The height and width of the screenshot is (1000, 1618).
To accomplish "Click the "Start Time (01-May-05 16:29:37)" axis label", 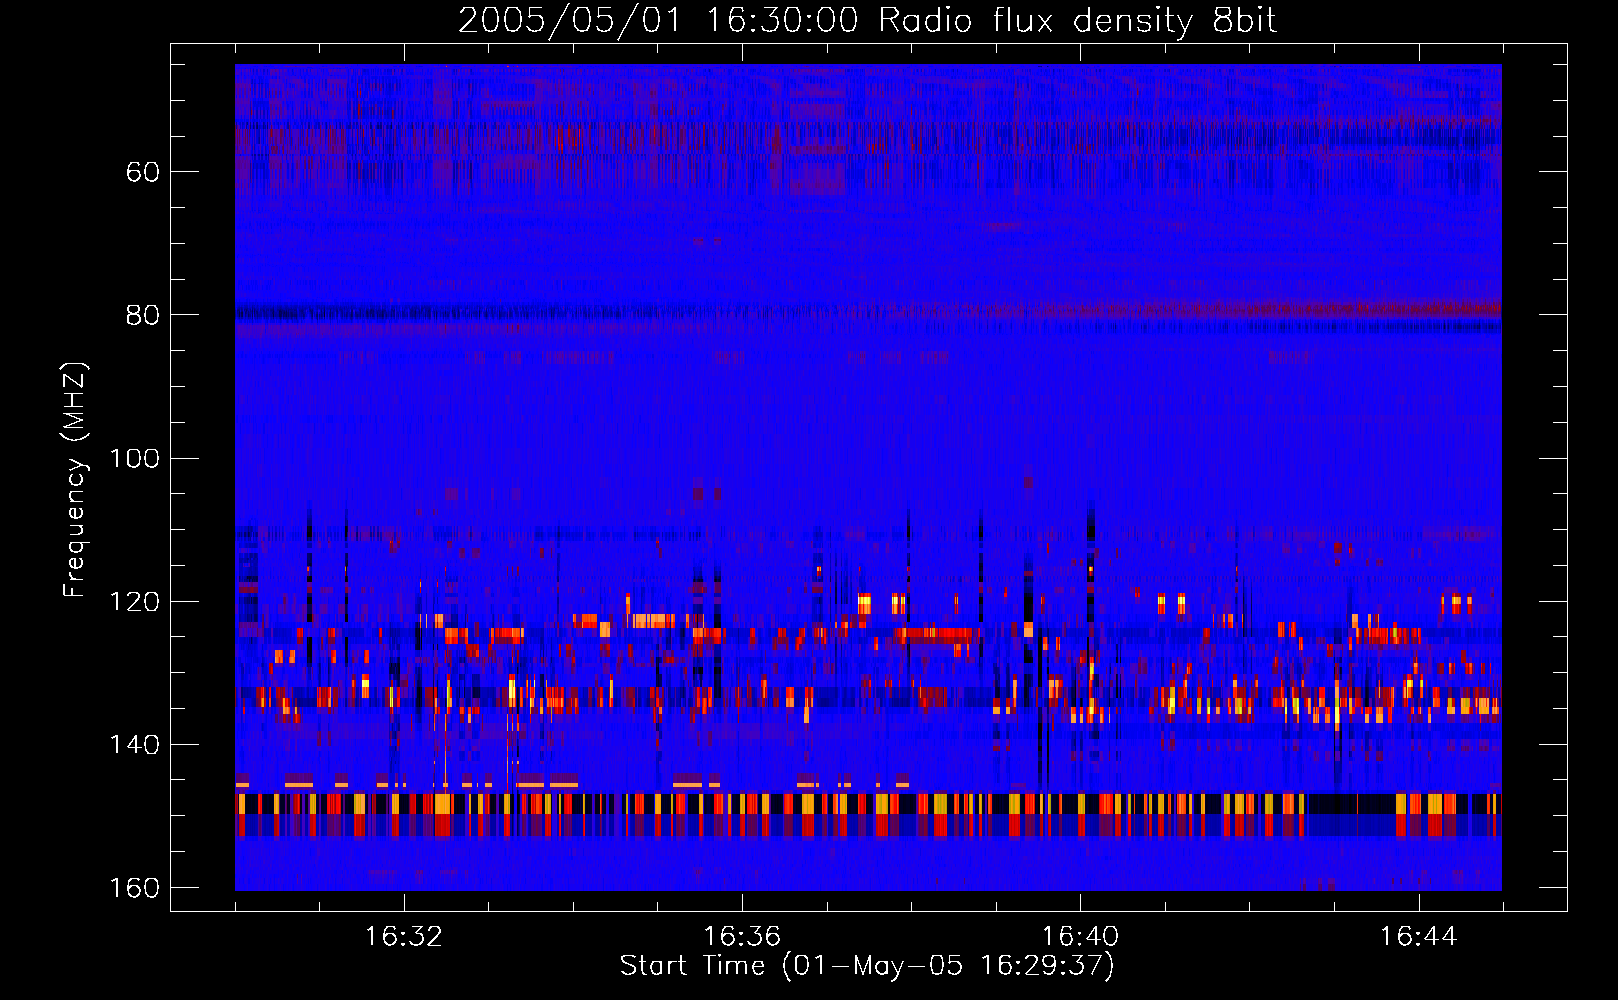I will 867,966.
